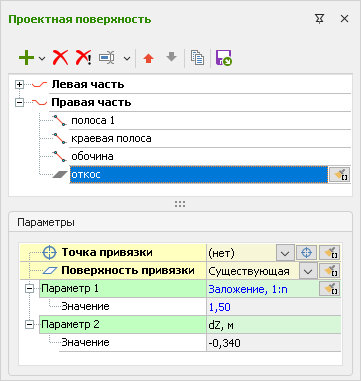Delete selected element with red X icon
The height and width of the screenshot is (381, 361).
[60, 58]
